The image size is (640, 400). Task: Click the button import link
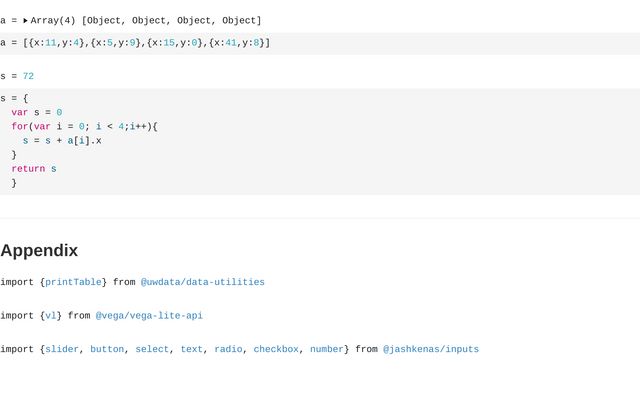coord(107,349)
